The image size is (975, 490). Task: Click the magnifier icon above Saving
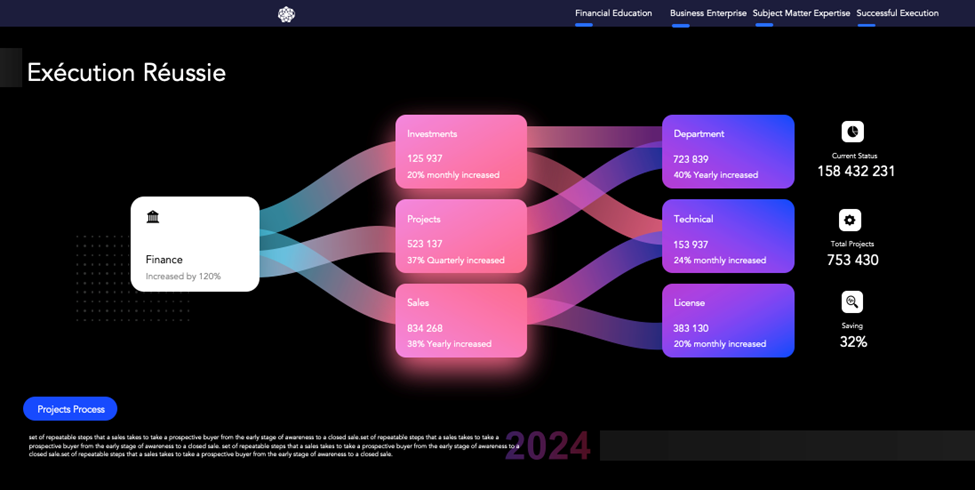[x=851, y=302]
